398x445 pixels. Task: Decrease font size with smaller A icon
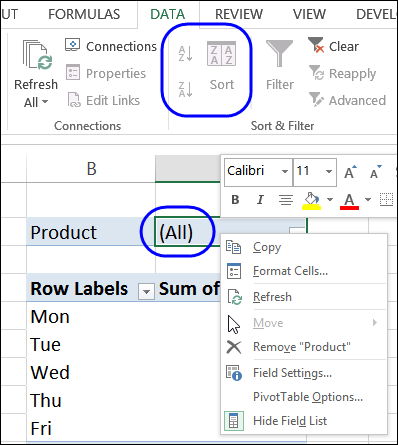[x=376, y=172]
